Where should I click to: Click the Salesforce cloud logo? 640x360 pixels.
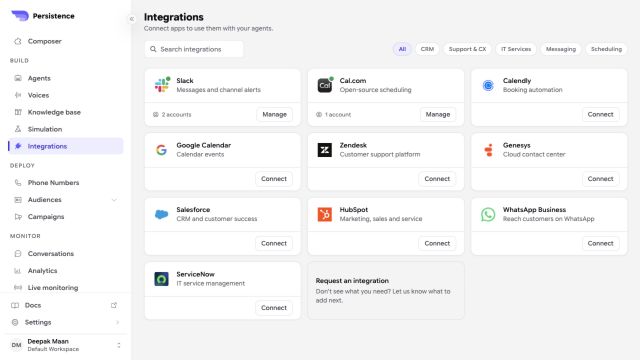[x=162, y=214]
